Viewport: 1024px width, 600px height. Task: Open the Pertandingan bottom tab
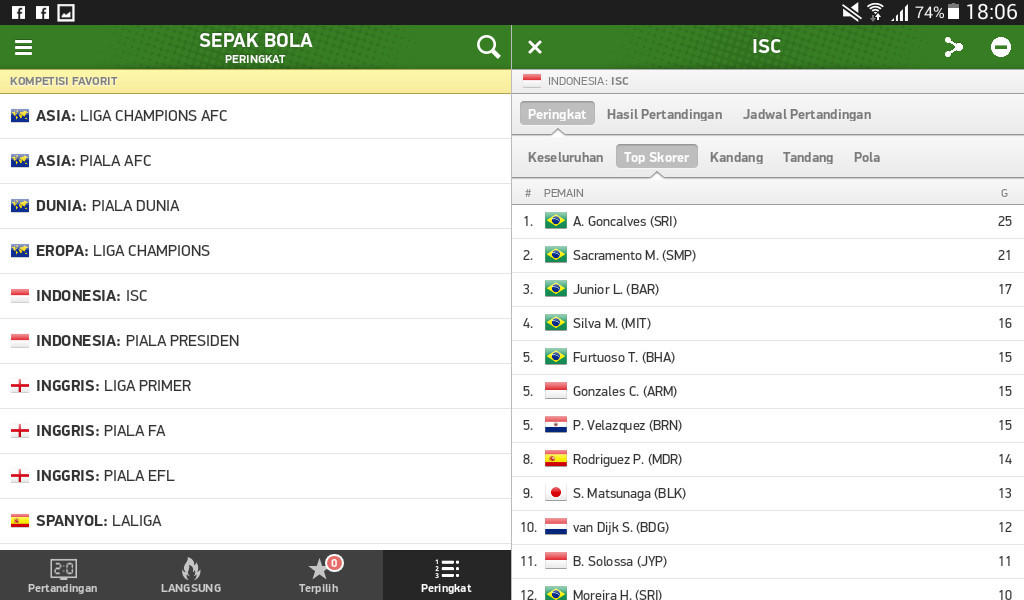pyautogui.click(x=63, y=575)
